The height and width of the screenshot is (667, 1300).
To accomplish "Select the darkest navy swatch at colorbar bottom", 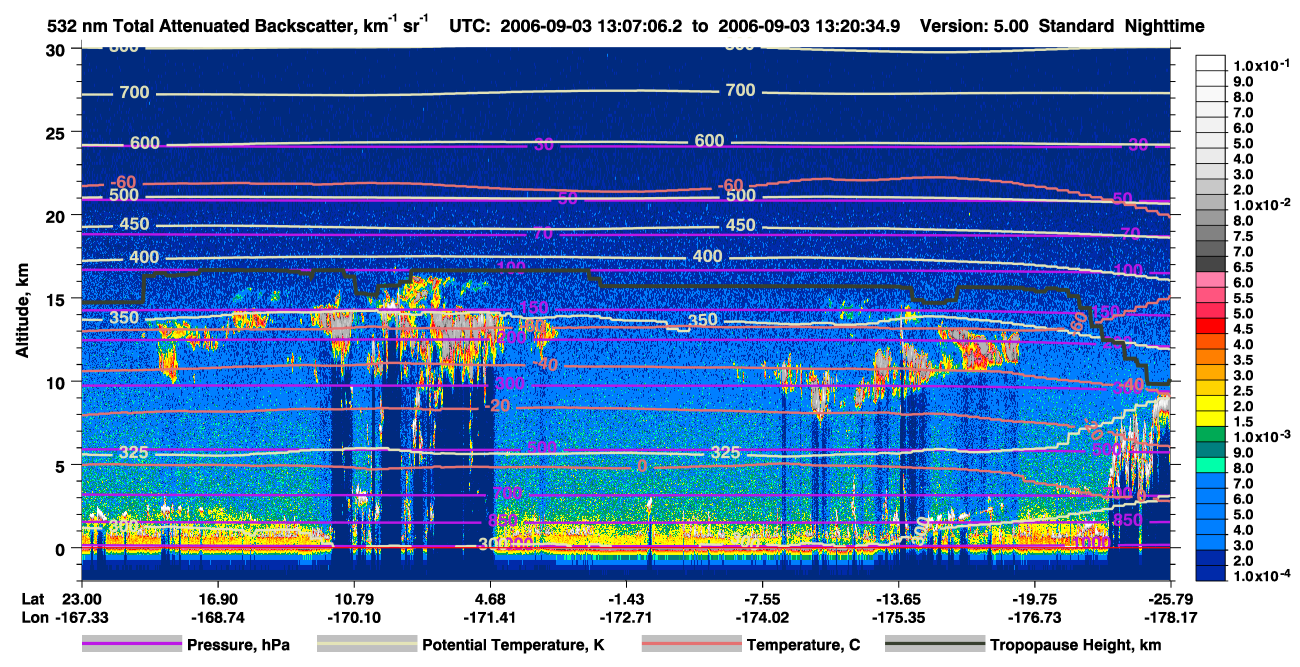I will tap(1211, 575).
